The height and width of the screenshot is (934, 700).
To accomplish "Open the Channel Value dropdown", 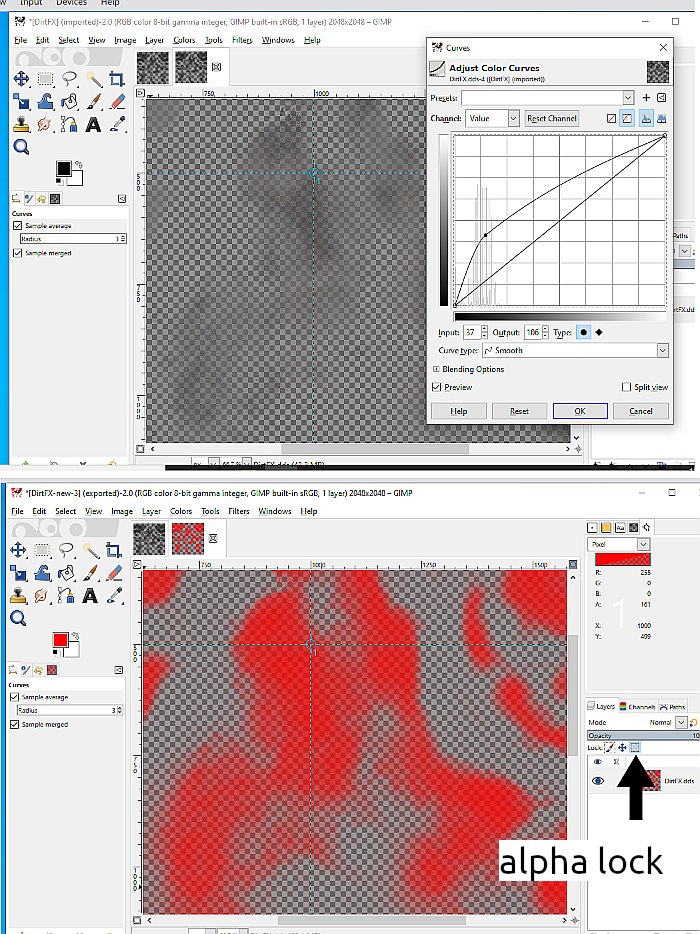I will [514, 119].
